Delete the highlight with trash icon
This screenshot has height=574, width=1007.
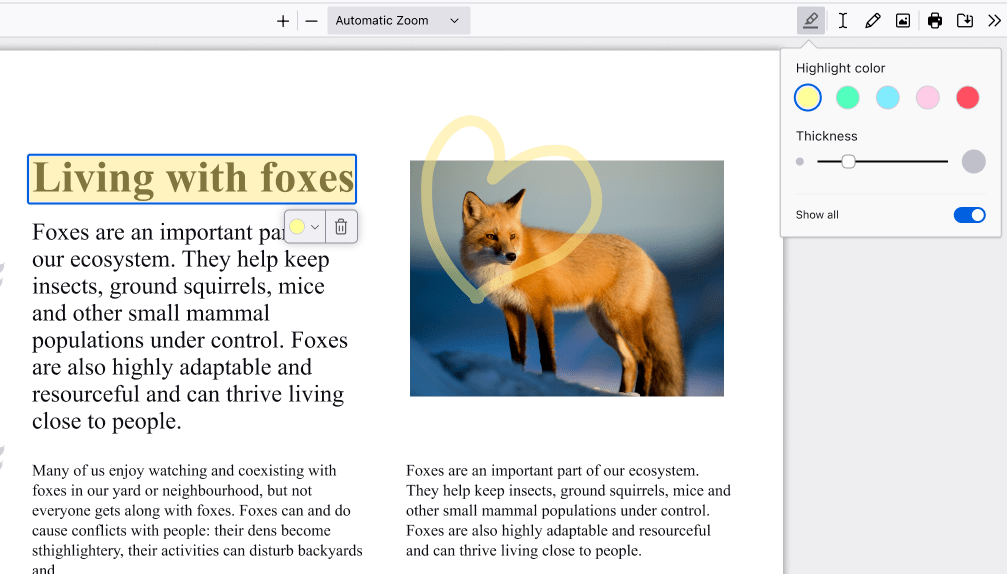(x=341, y=227)
